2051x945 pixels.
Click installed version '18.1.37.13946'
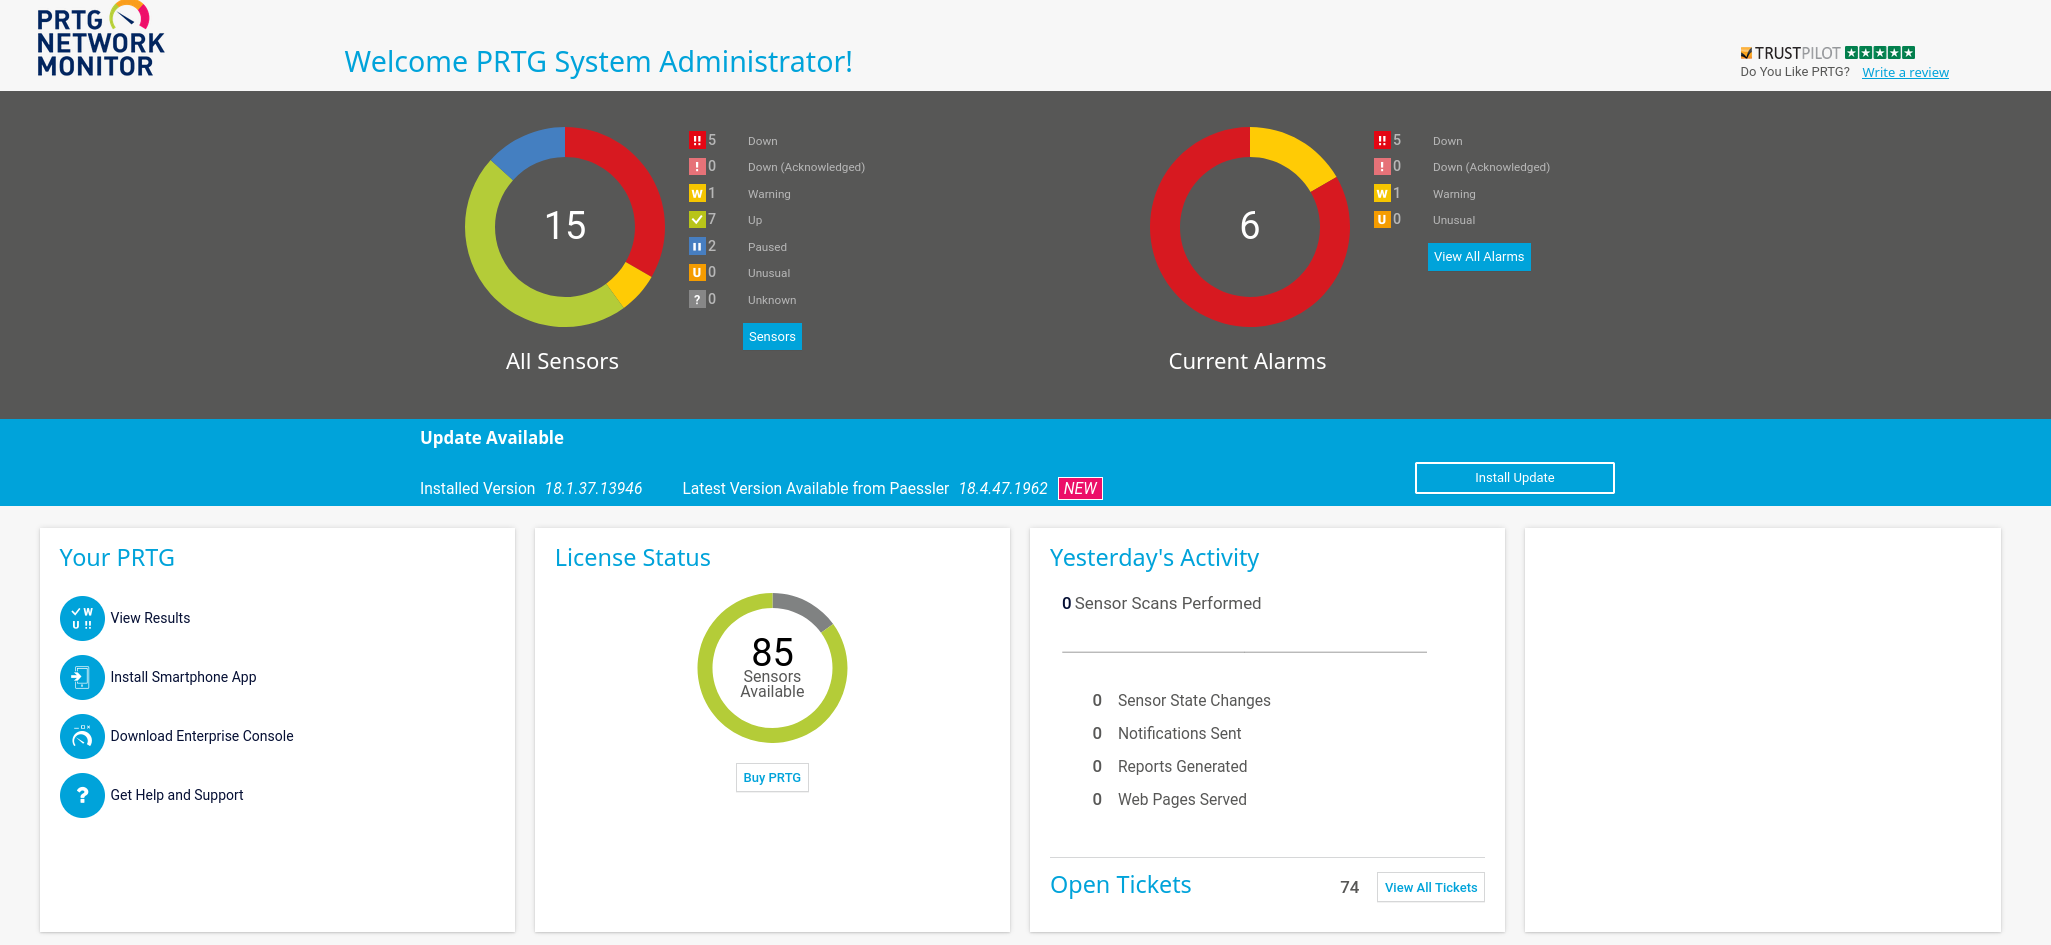593,489
